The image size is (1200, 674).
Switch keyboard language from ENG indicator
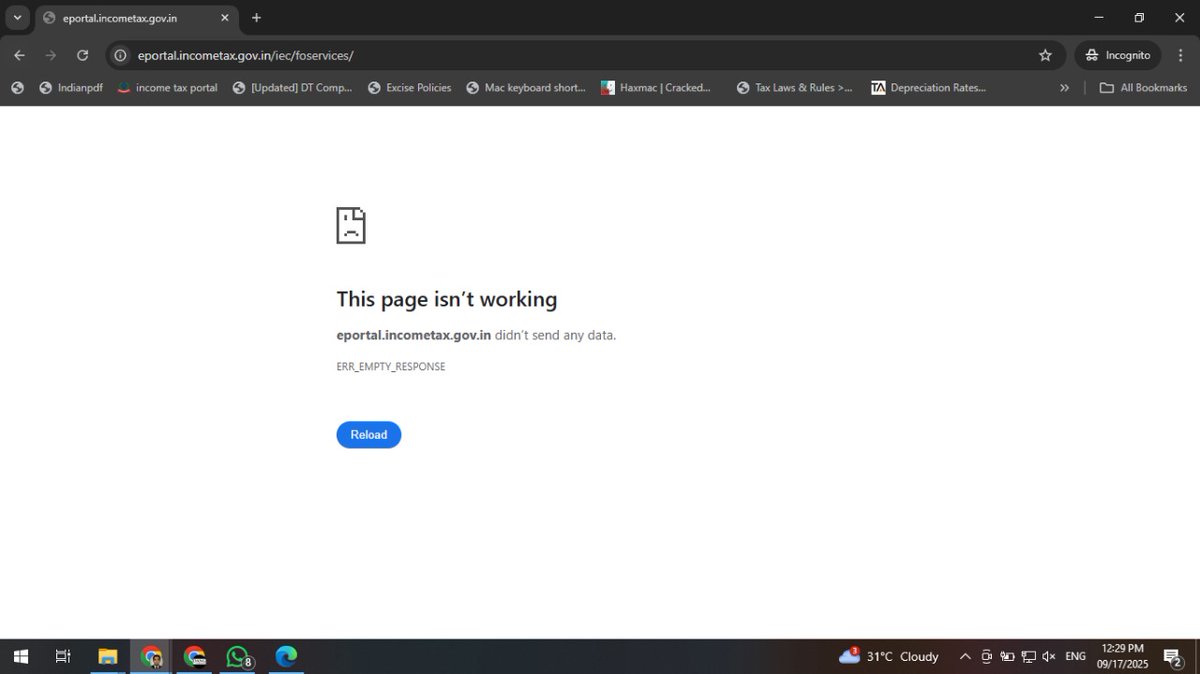point(1075,656)
